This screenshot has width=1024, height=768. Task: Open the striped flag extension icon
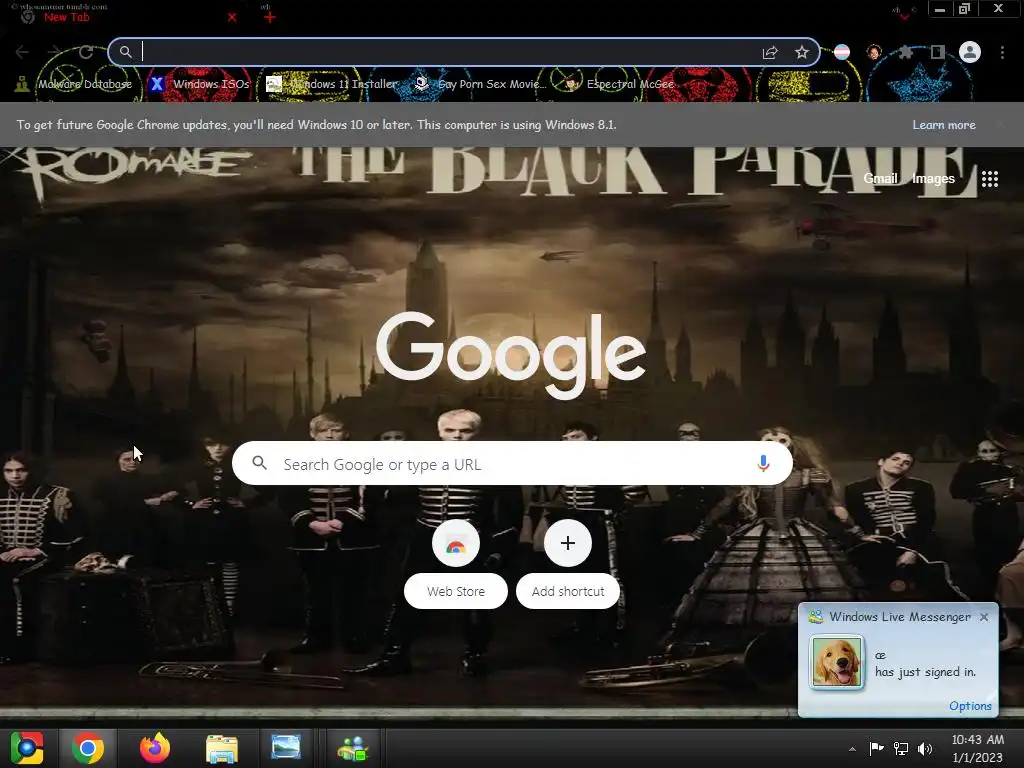click(x=842, y=52)
